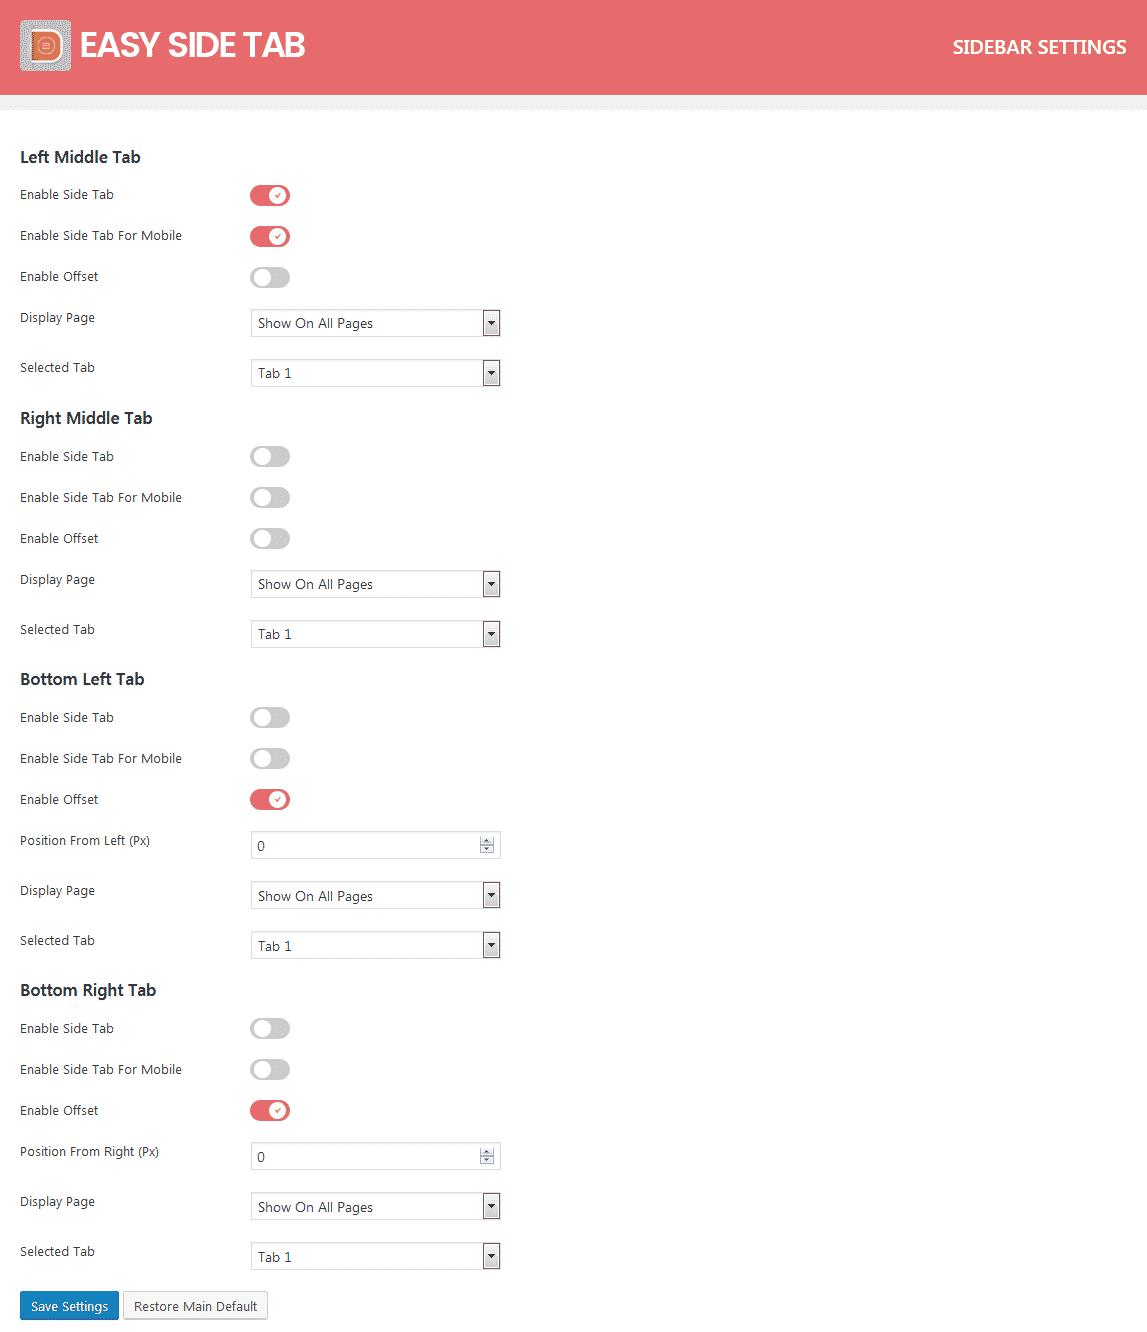Open the SIDEBAR SETTINGS menu item
1147x1332 pixels.
pyautogui.click(x=1039, y=47)
